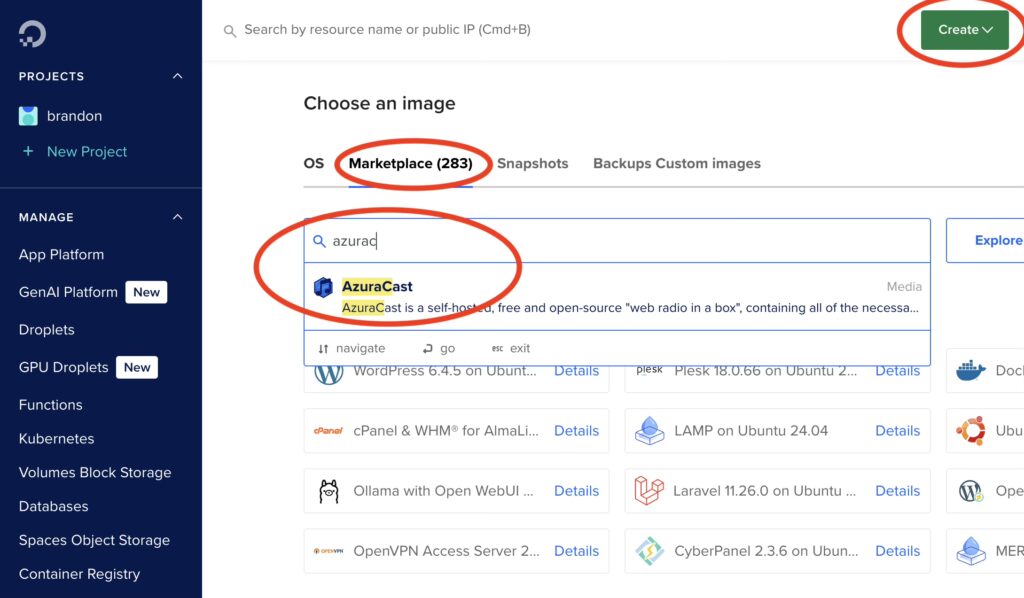This screenshot has height=598, width=1024.
Task: Click the WordPress logo icon
Action: (328, 371)
